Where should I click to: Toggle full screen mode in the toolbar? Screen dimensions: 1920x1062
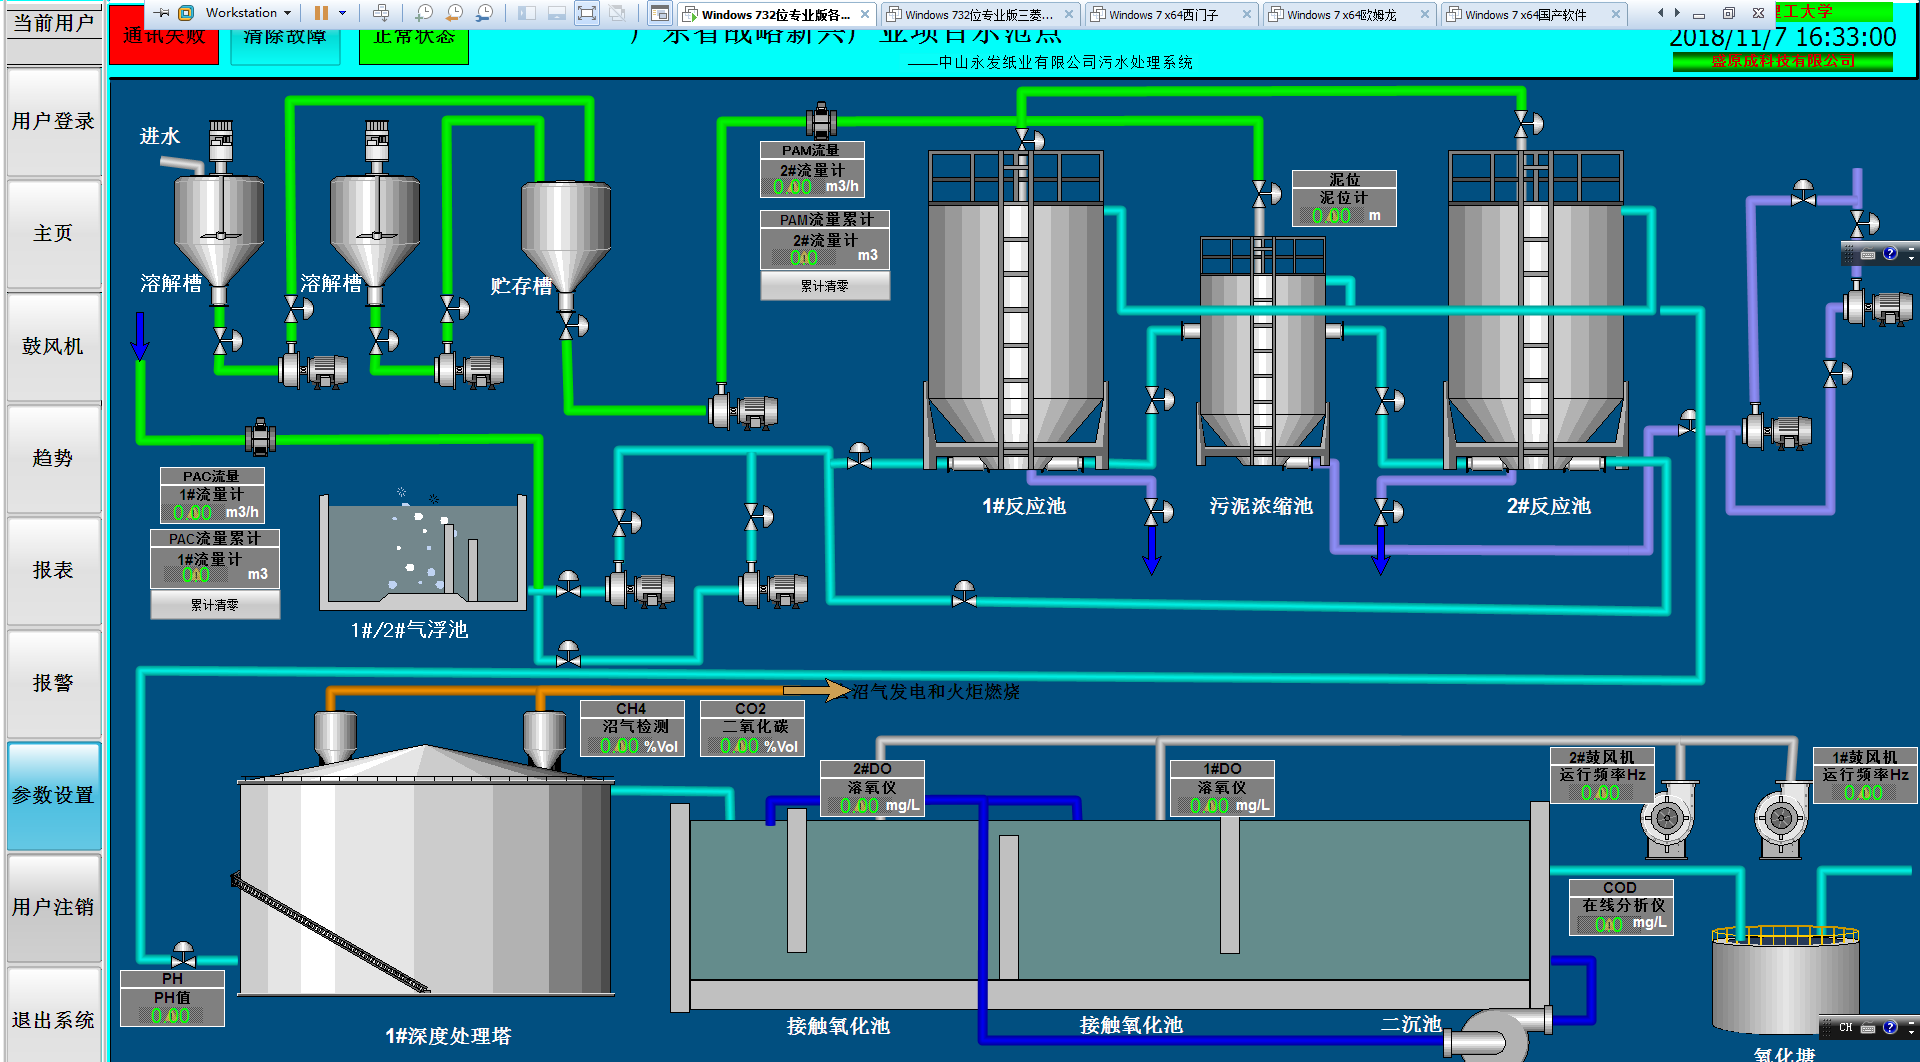tap(587, 13)
